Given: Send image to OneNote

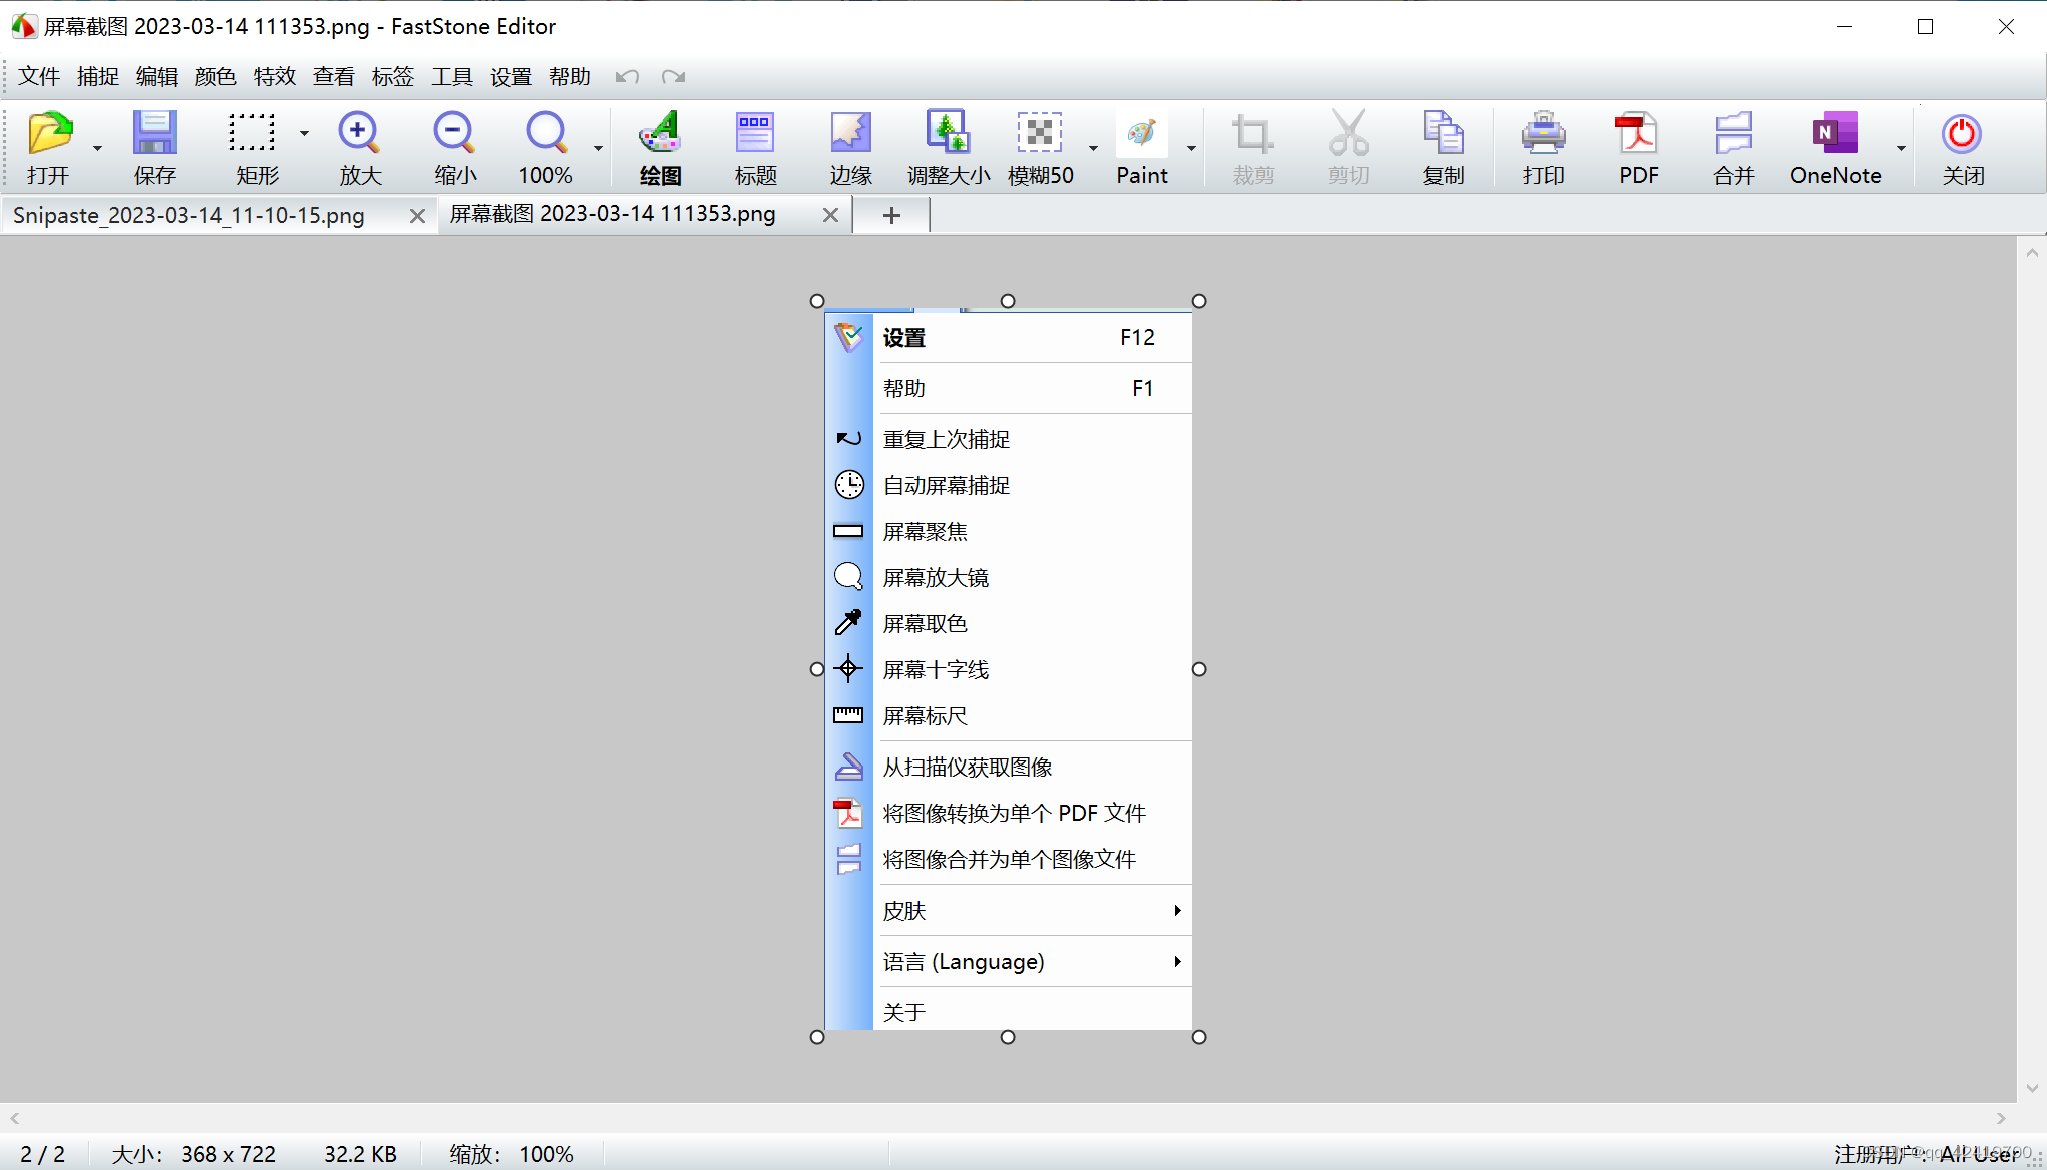Looking at the screenshot, I should 1834,134.
